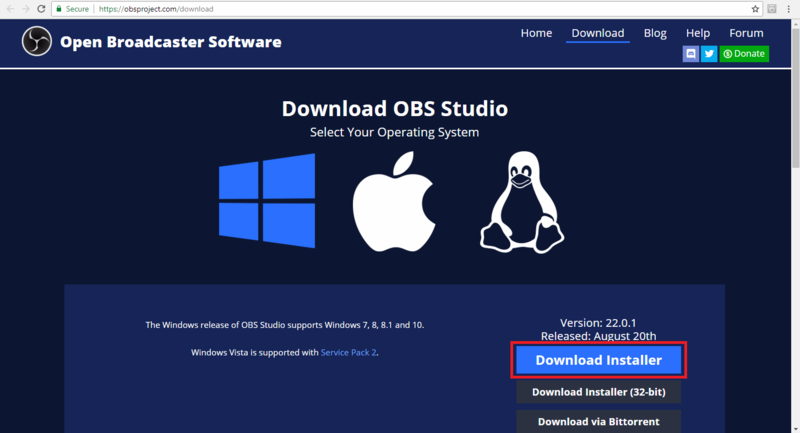Go back using the browser arrow
Screen dimensions: 800x433
pos(10,9)
